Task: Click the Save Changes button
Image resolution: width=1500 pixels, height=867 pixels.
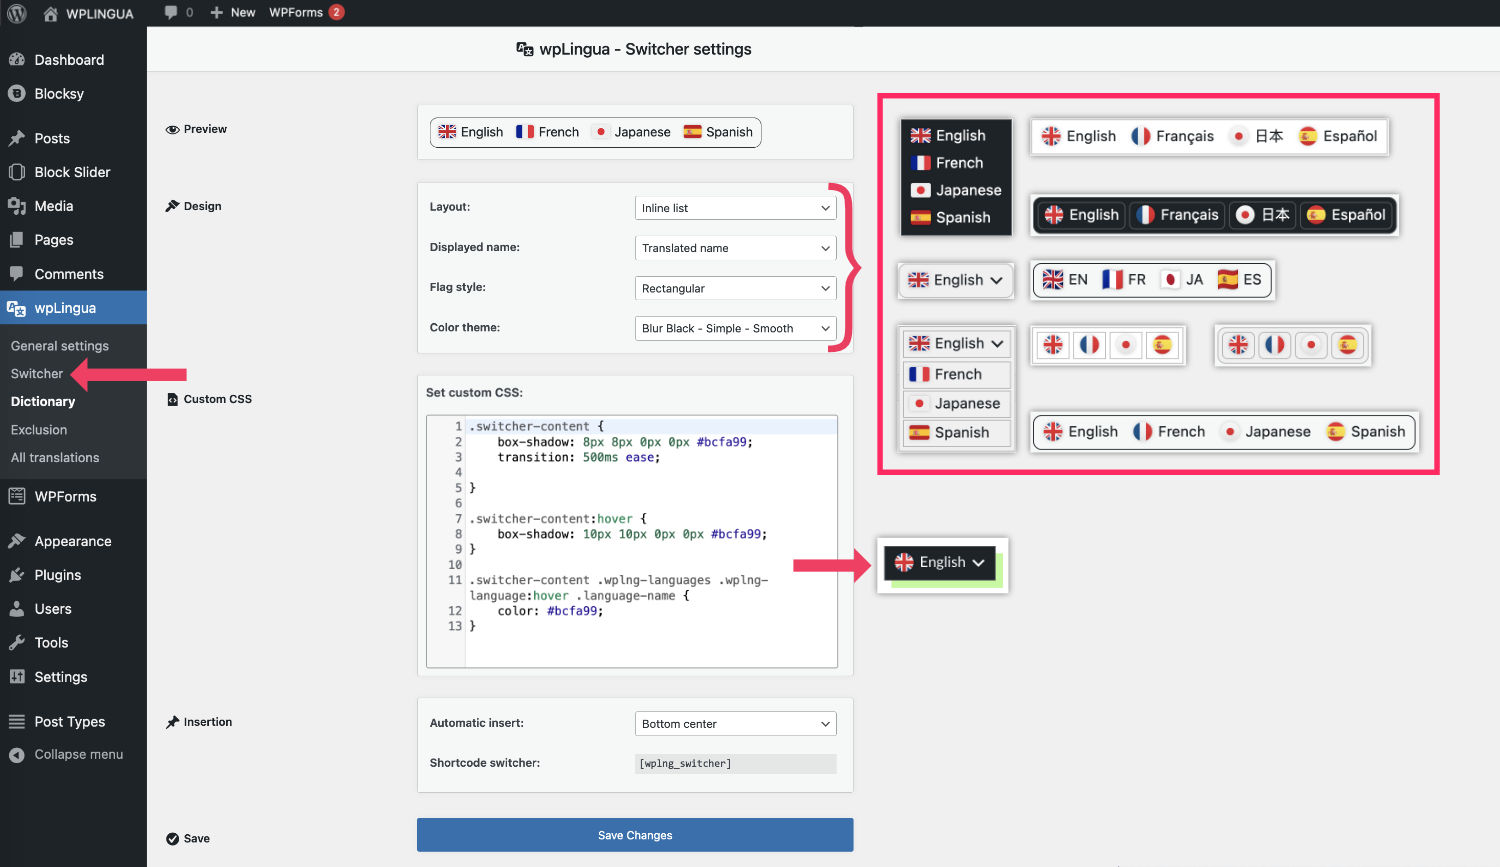Action: pyautogui.click(x=635, y=835)
